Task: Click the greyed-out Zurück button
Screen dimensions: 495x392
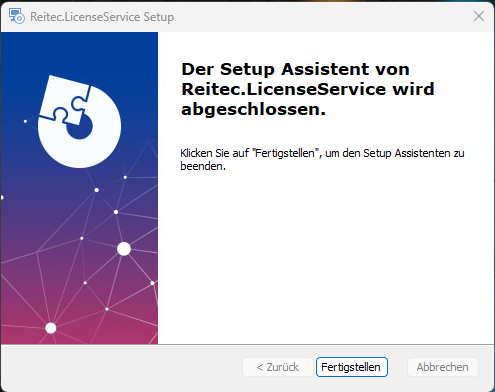Action: pos(278,367)
